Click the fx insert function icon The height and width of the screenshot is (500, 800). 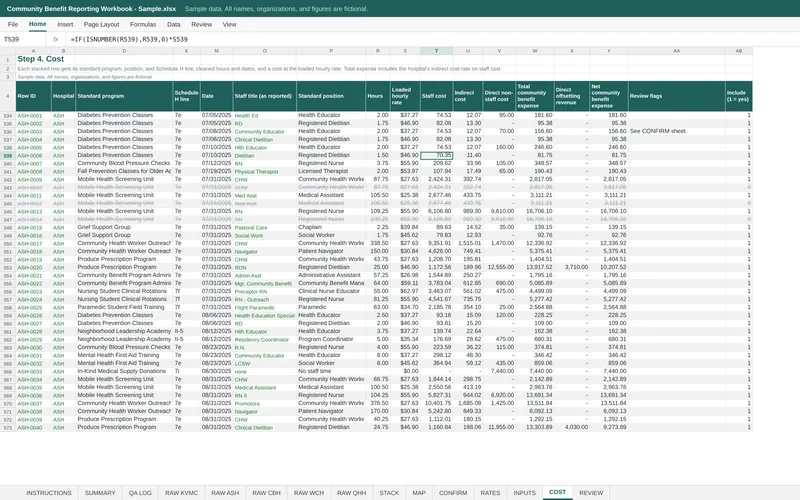(56, 39)
